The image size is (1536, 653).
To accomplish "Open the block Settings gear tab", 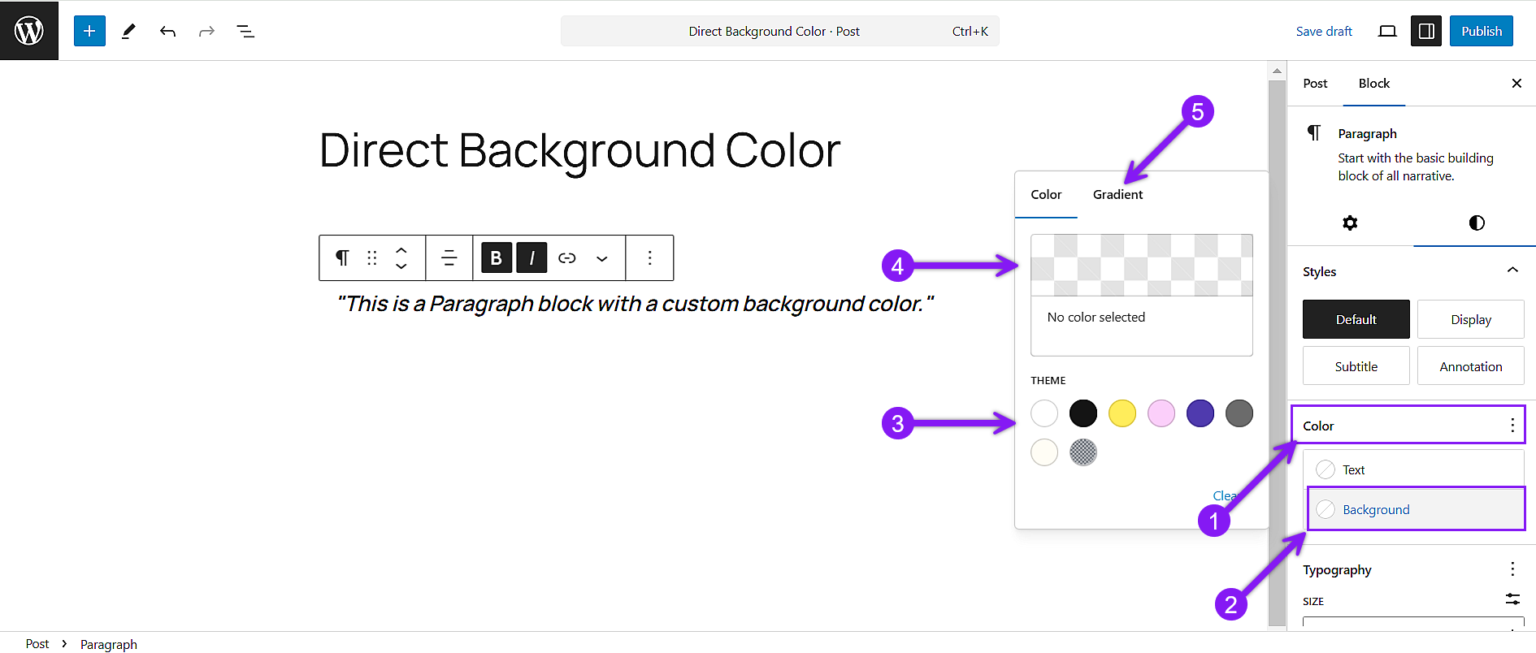I will (x=1350, y=222).
